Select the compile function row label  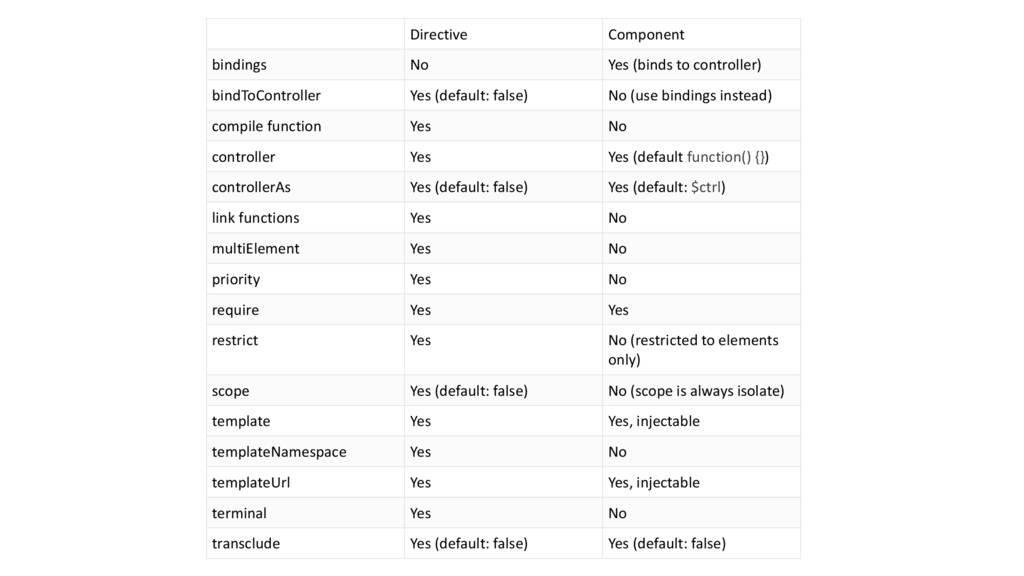click(x=266, y=126)
